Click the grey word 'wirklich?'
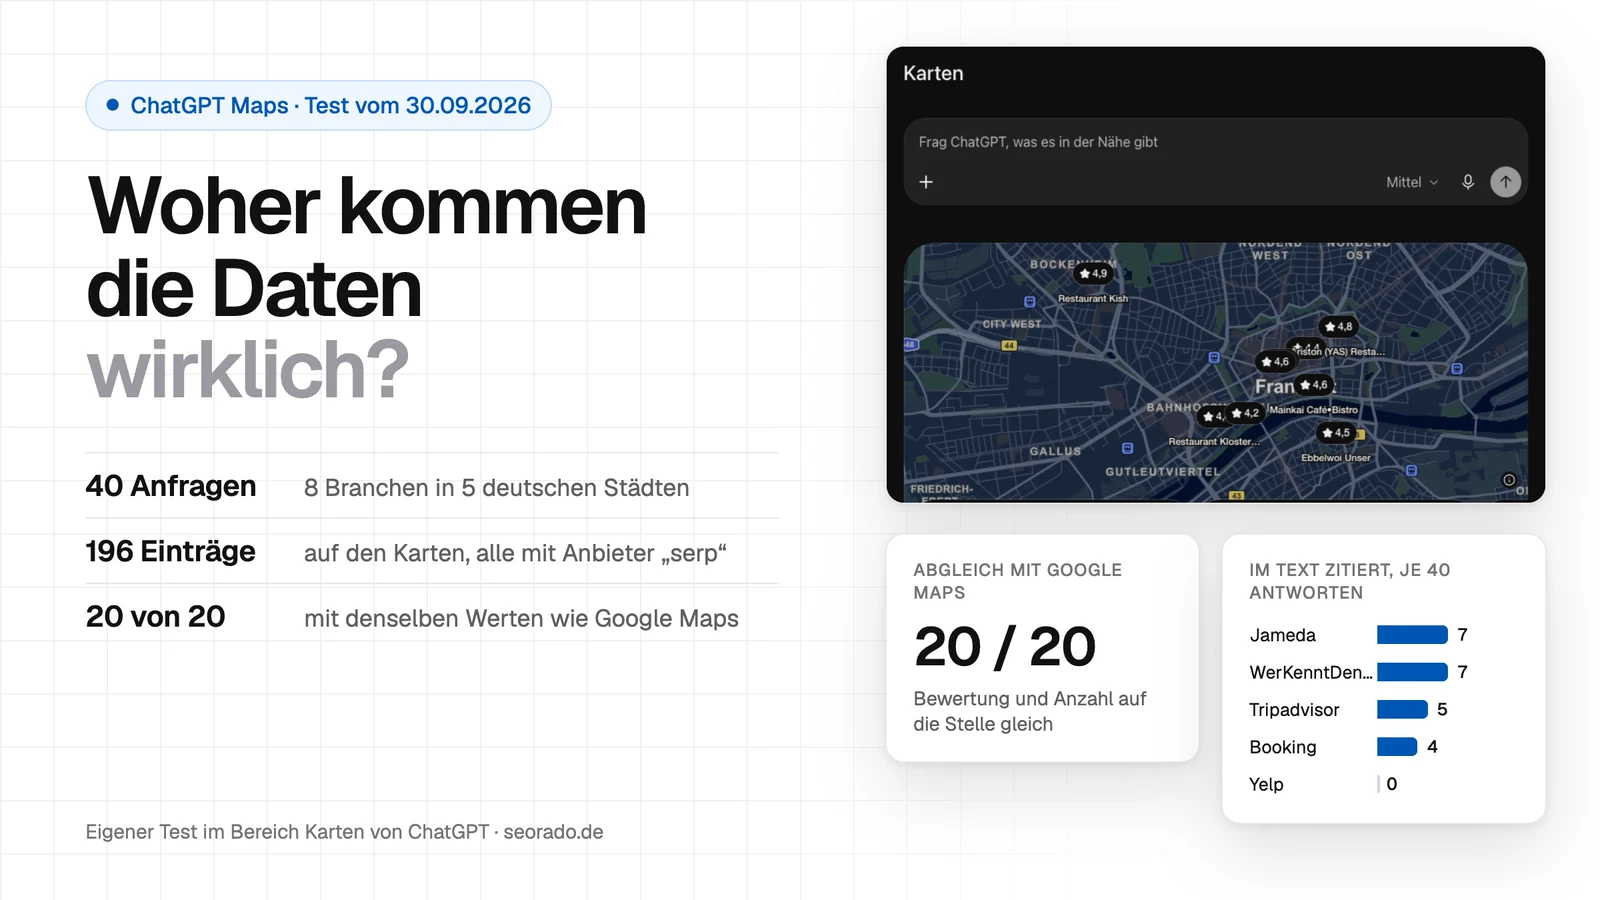The height and width of the screenshot is (900, 1600). [x=248, y=369]
